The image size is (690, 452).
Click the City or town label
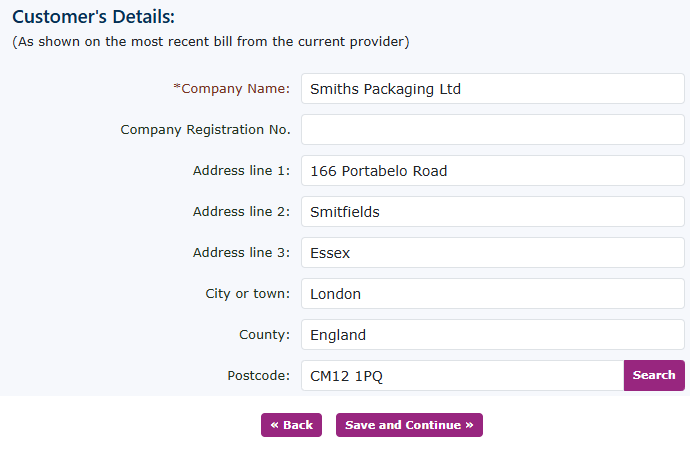247,293
